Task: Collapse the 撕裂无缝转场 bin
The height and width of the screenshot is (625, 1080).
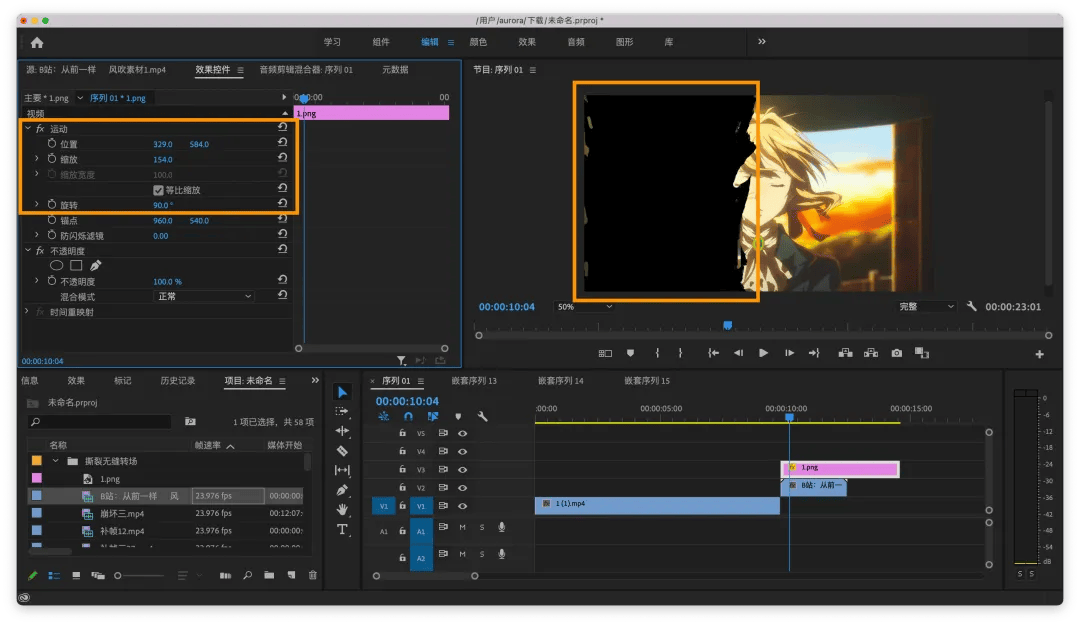Action: pos(56,460)
